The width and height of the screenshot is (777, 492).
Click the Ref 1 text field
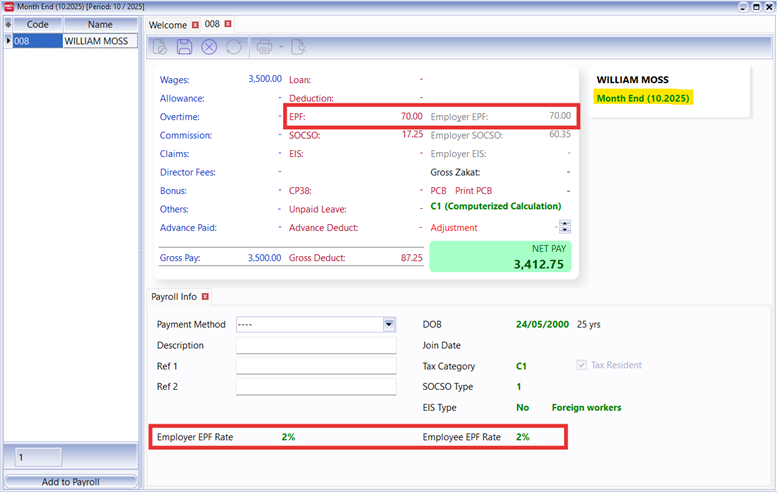(316, 366)
